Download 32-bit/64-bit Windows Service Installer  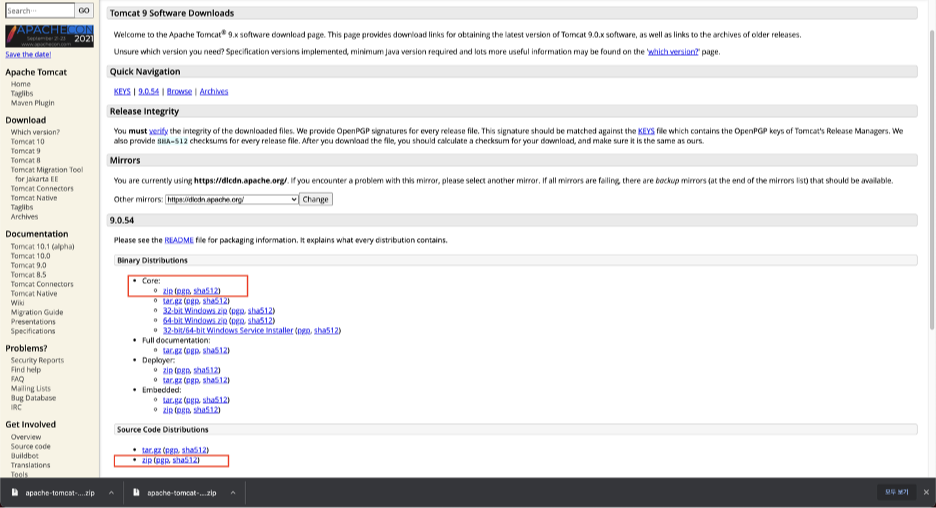pyautogui.click(x=228, y=330)
